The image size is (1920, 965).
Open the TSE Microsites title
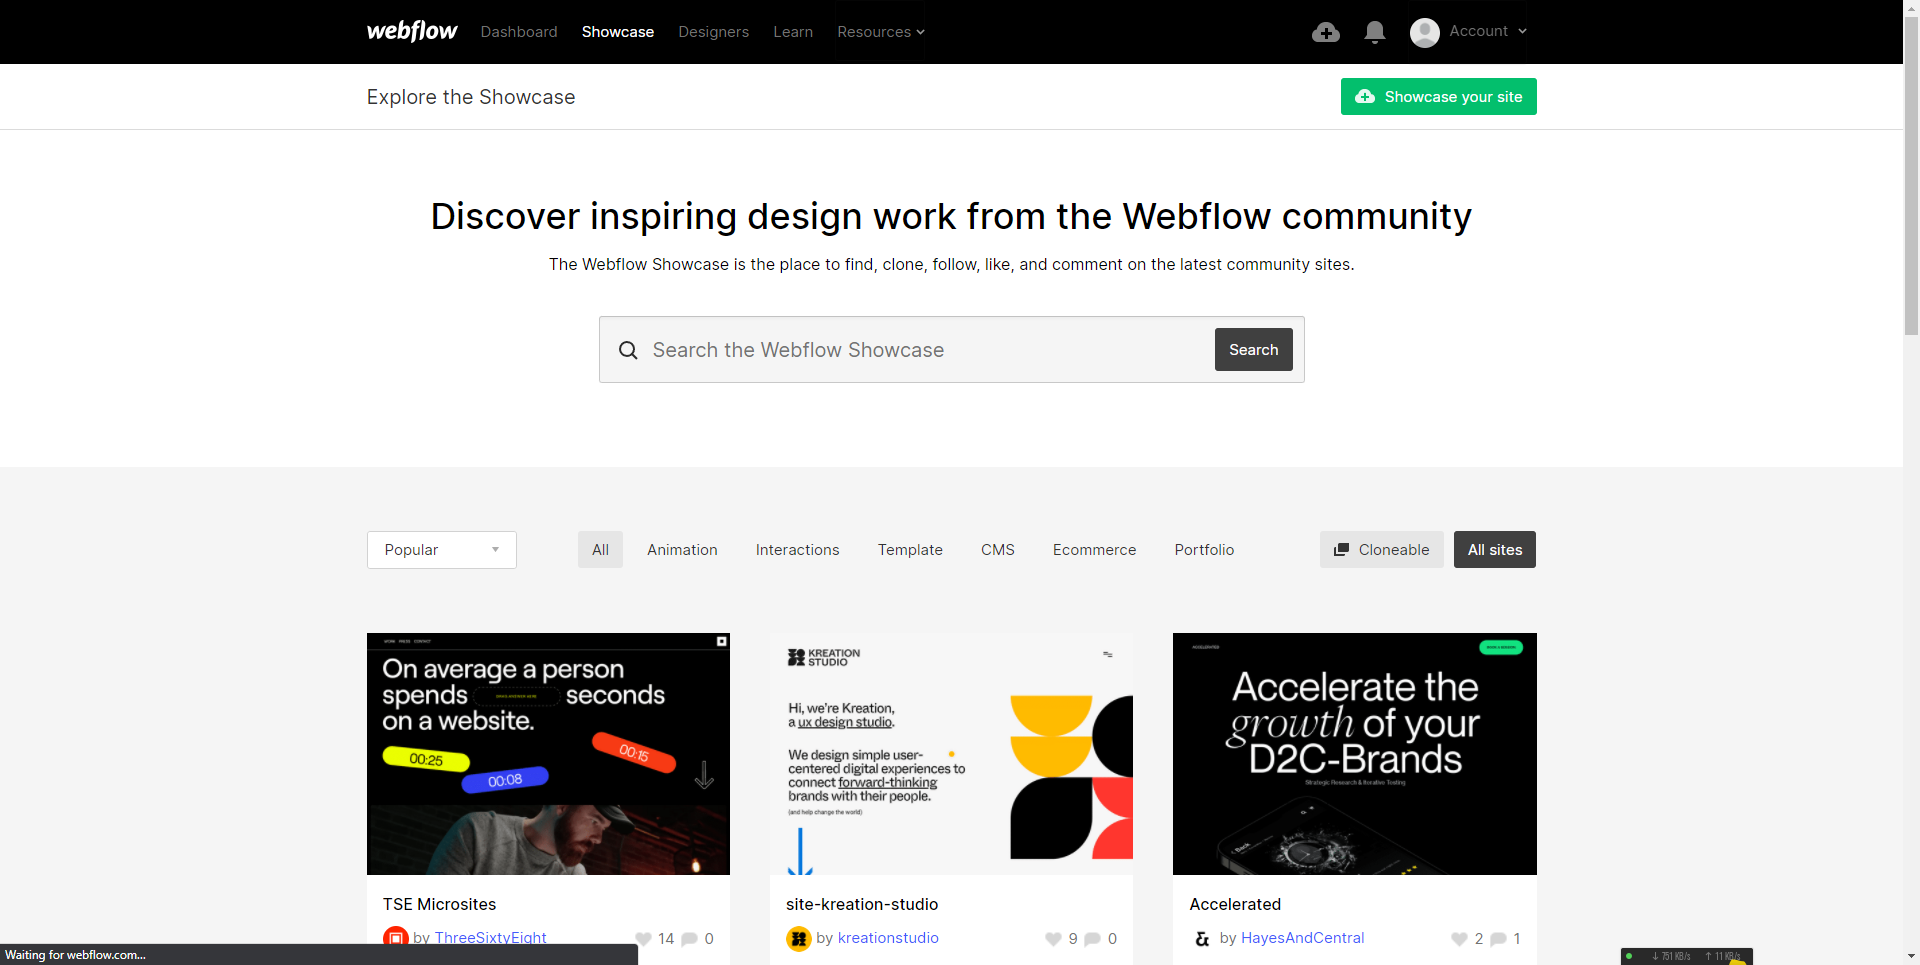(439, 904)
